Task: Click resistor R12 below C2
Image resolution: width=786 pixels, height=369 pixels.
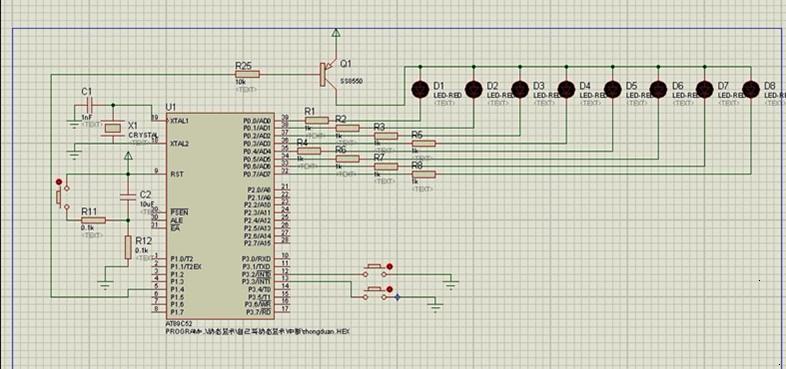Action: 128,247
